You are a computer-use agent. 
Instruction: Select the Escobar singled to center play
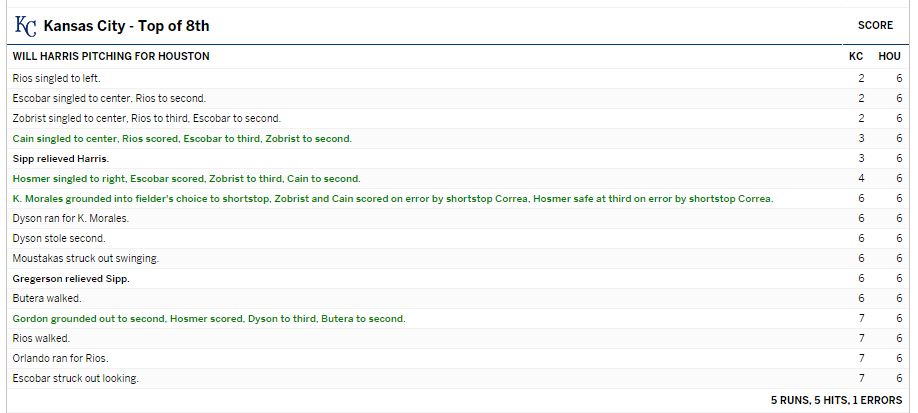[x=109, y=98]
